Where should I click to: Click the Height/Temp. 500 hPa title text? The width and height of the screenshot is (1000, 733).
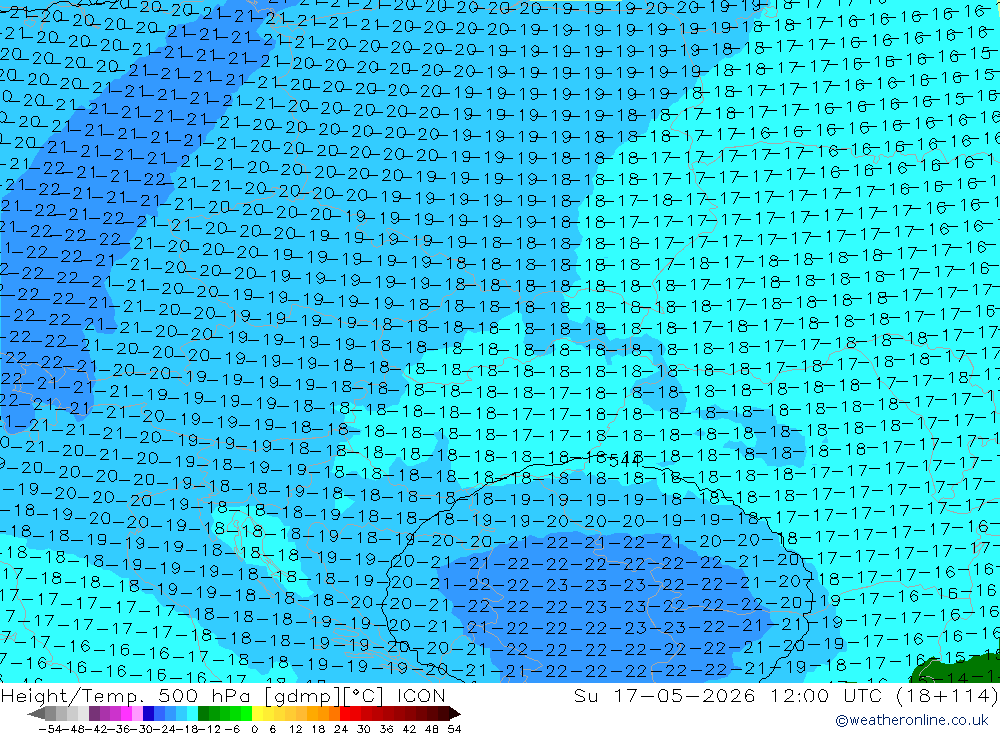(x=129, y=695)
